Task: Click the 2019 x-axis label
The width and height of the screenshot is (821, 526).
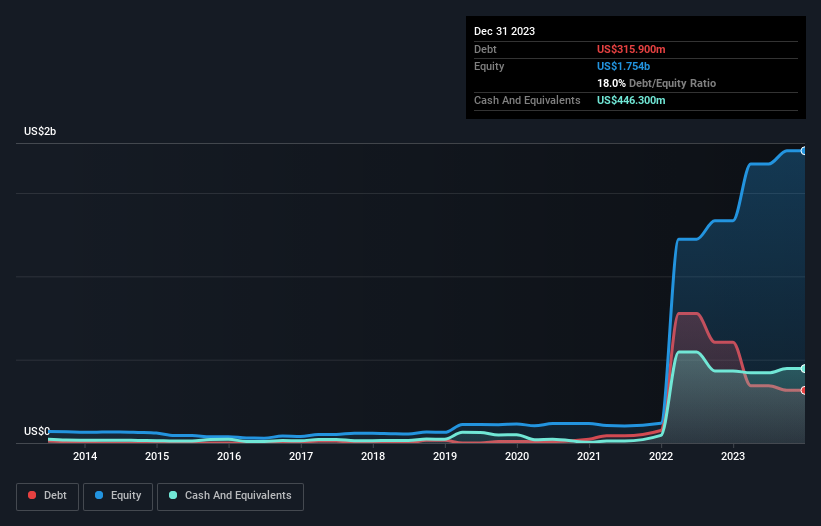Action: [445, 456]
